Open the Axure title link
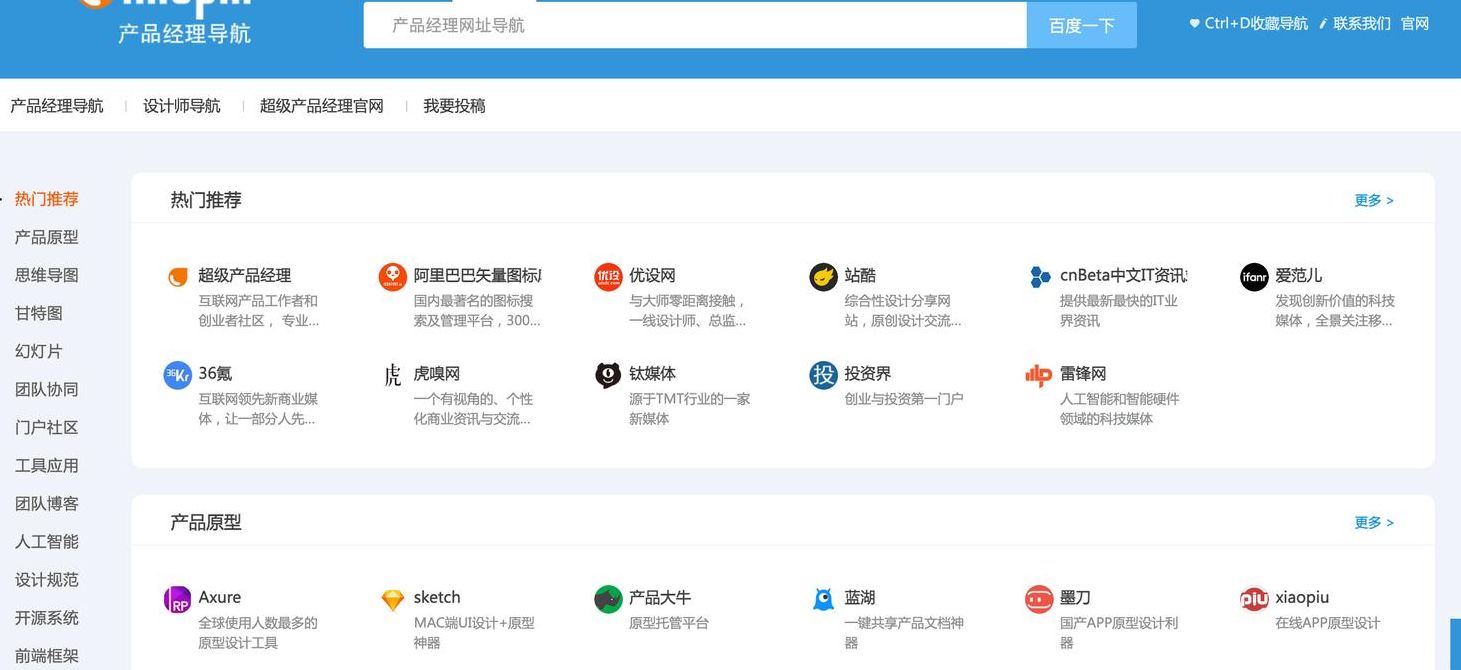The height and width of the screenshot is (670, 1461). coord(220,597)
